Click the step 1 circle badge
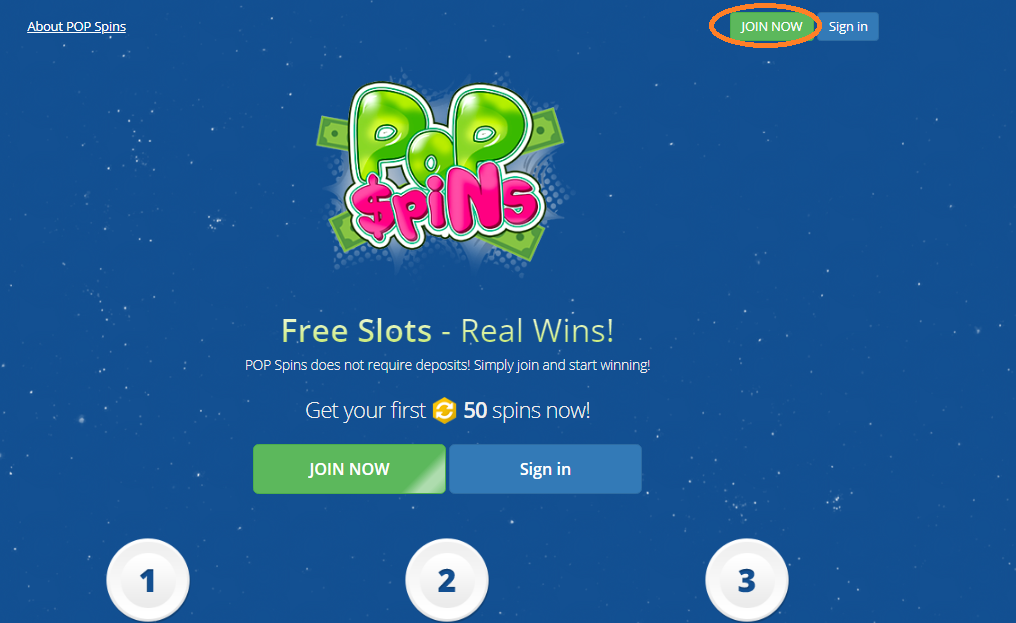Image resolution: width=1016 pixels, height=623 pixels. coord(148,580)
